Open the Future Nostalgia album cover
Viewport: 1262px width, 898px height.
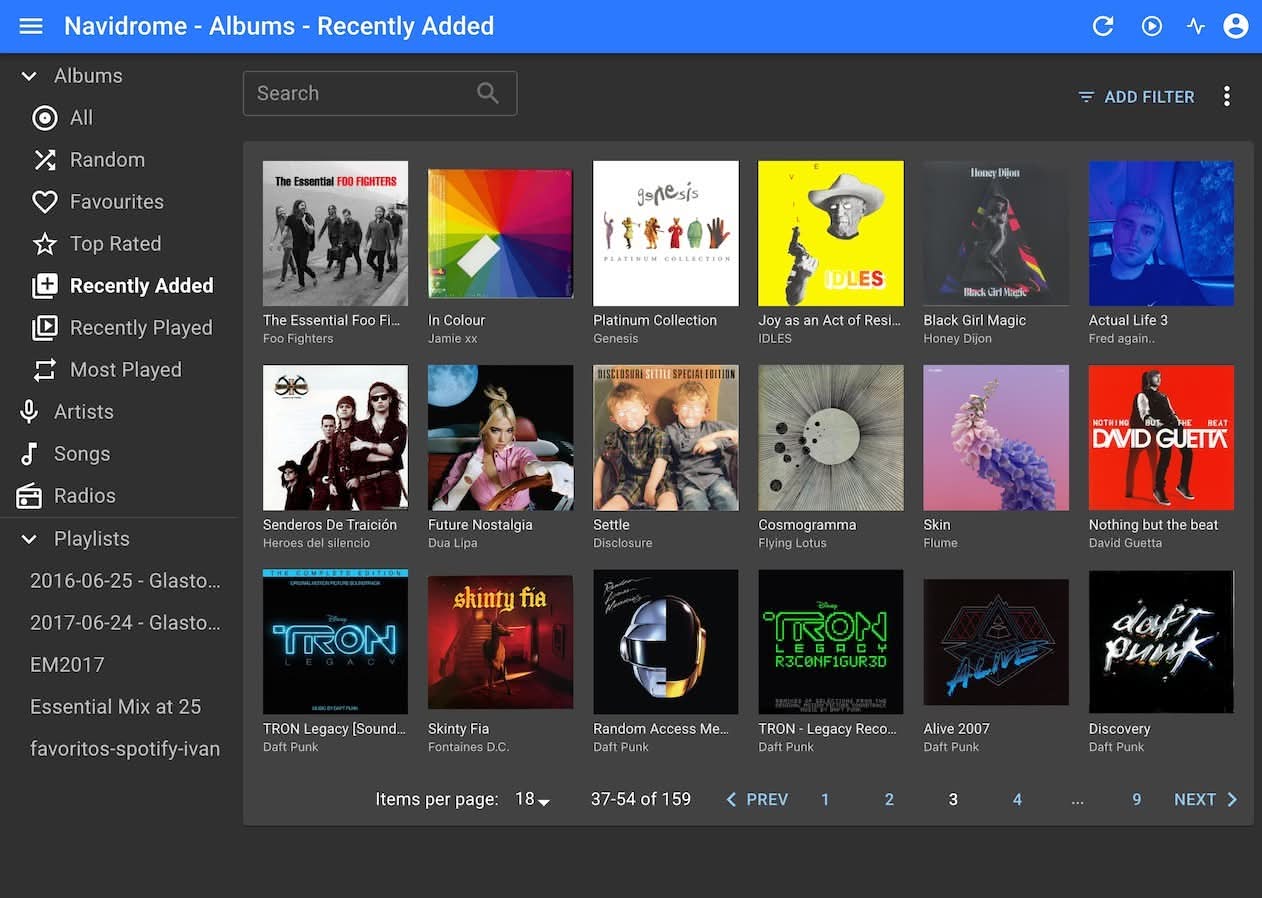[500, 437]
